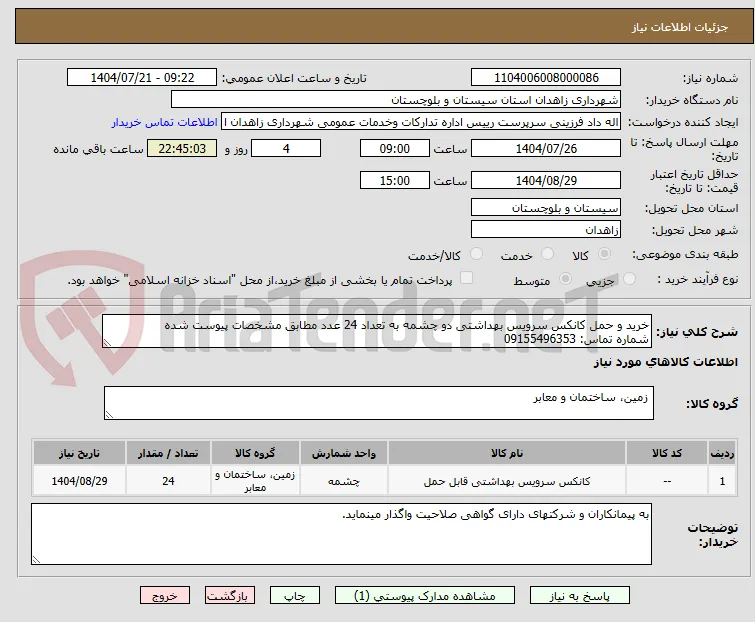Click the announcement date field 1404/07/21 - 09:22
This screenshot has width=755, height=622.
click(x=142, y=78)
